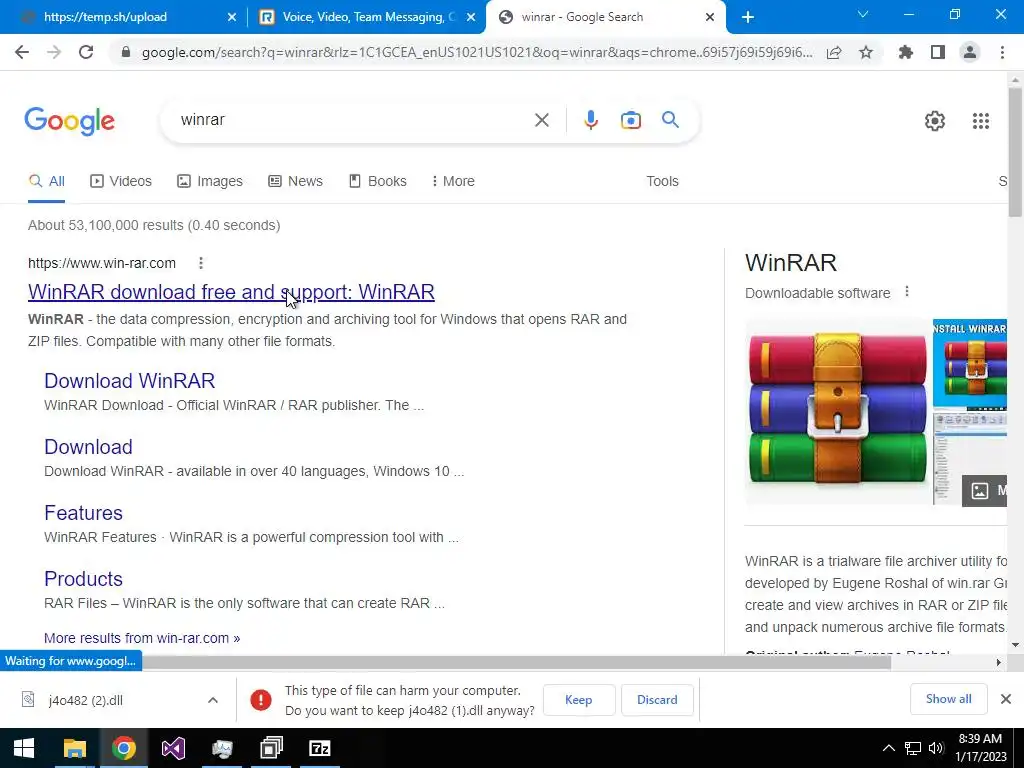Switch to Images search results
The height and width of the screenshot is (768, 1024).
click(210, 182)
